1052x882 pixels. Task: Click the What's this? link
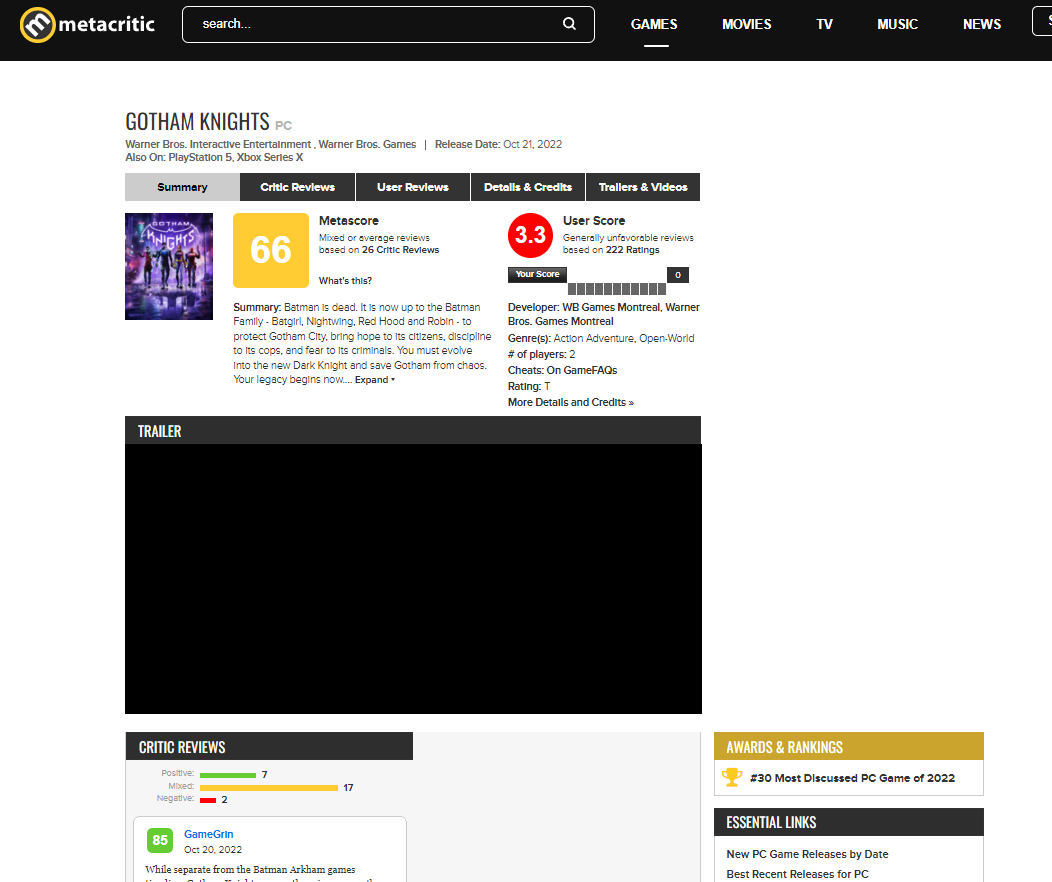click(346, 281)
